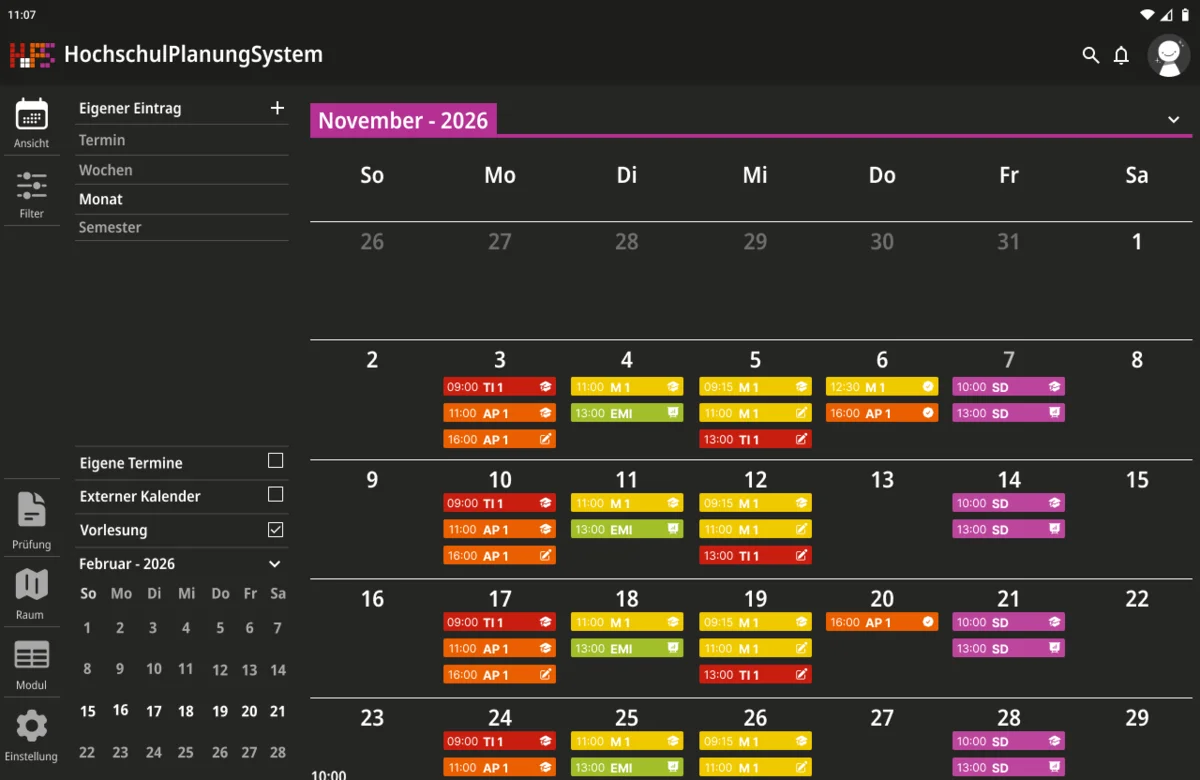Open the Raum map icon

(32, 584)
